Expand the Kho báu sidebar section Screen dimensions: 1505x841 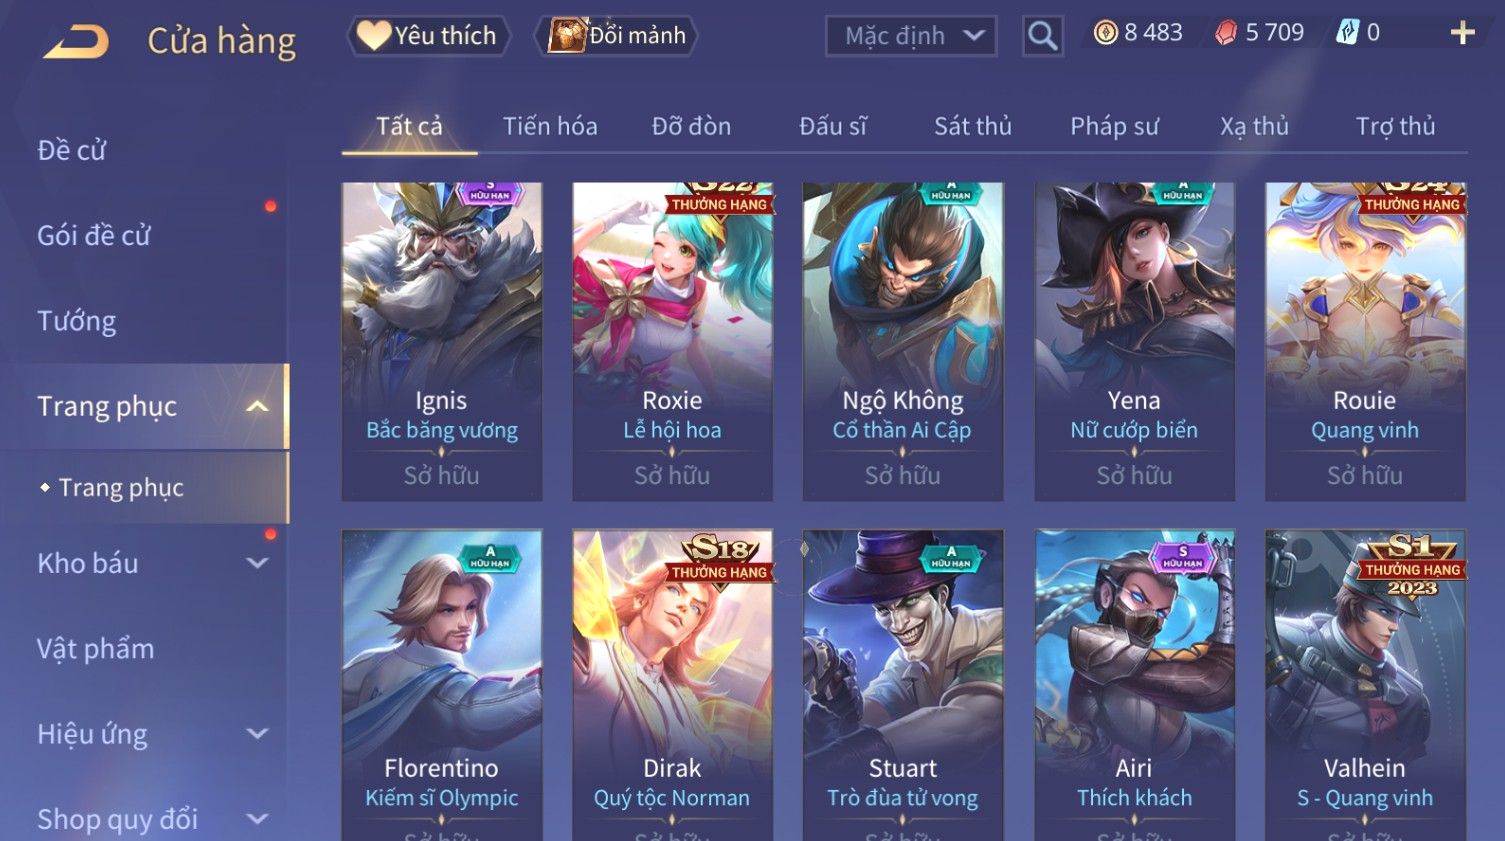click(x=257, y=563)
